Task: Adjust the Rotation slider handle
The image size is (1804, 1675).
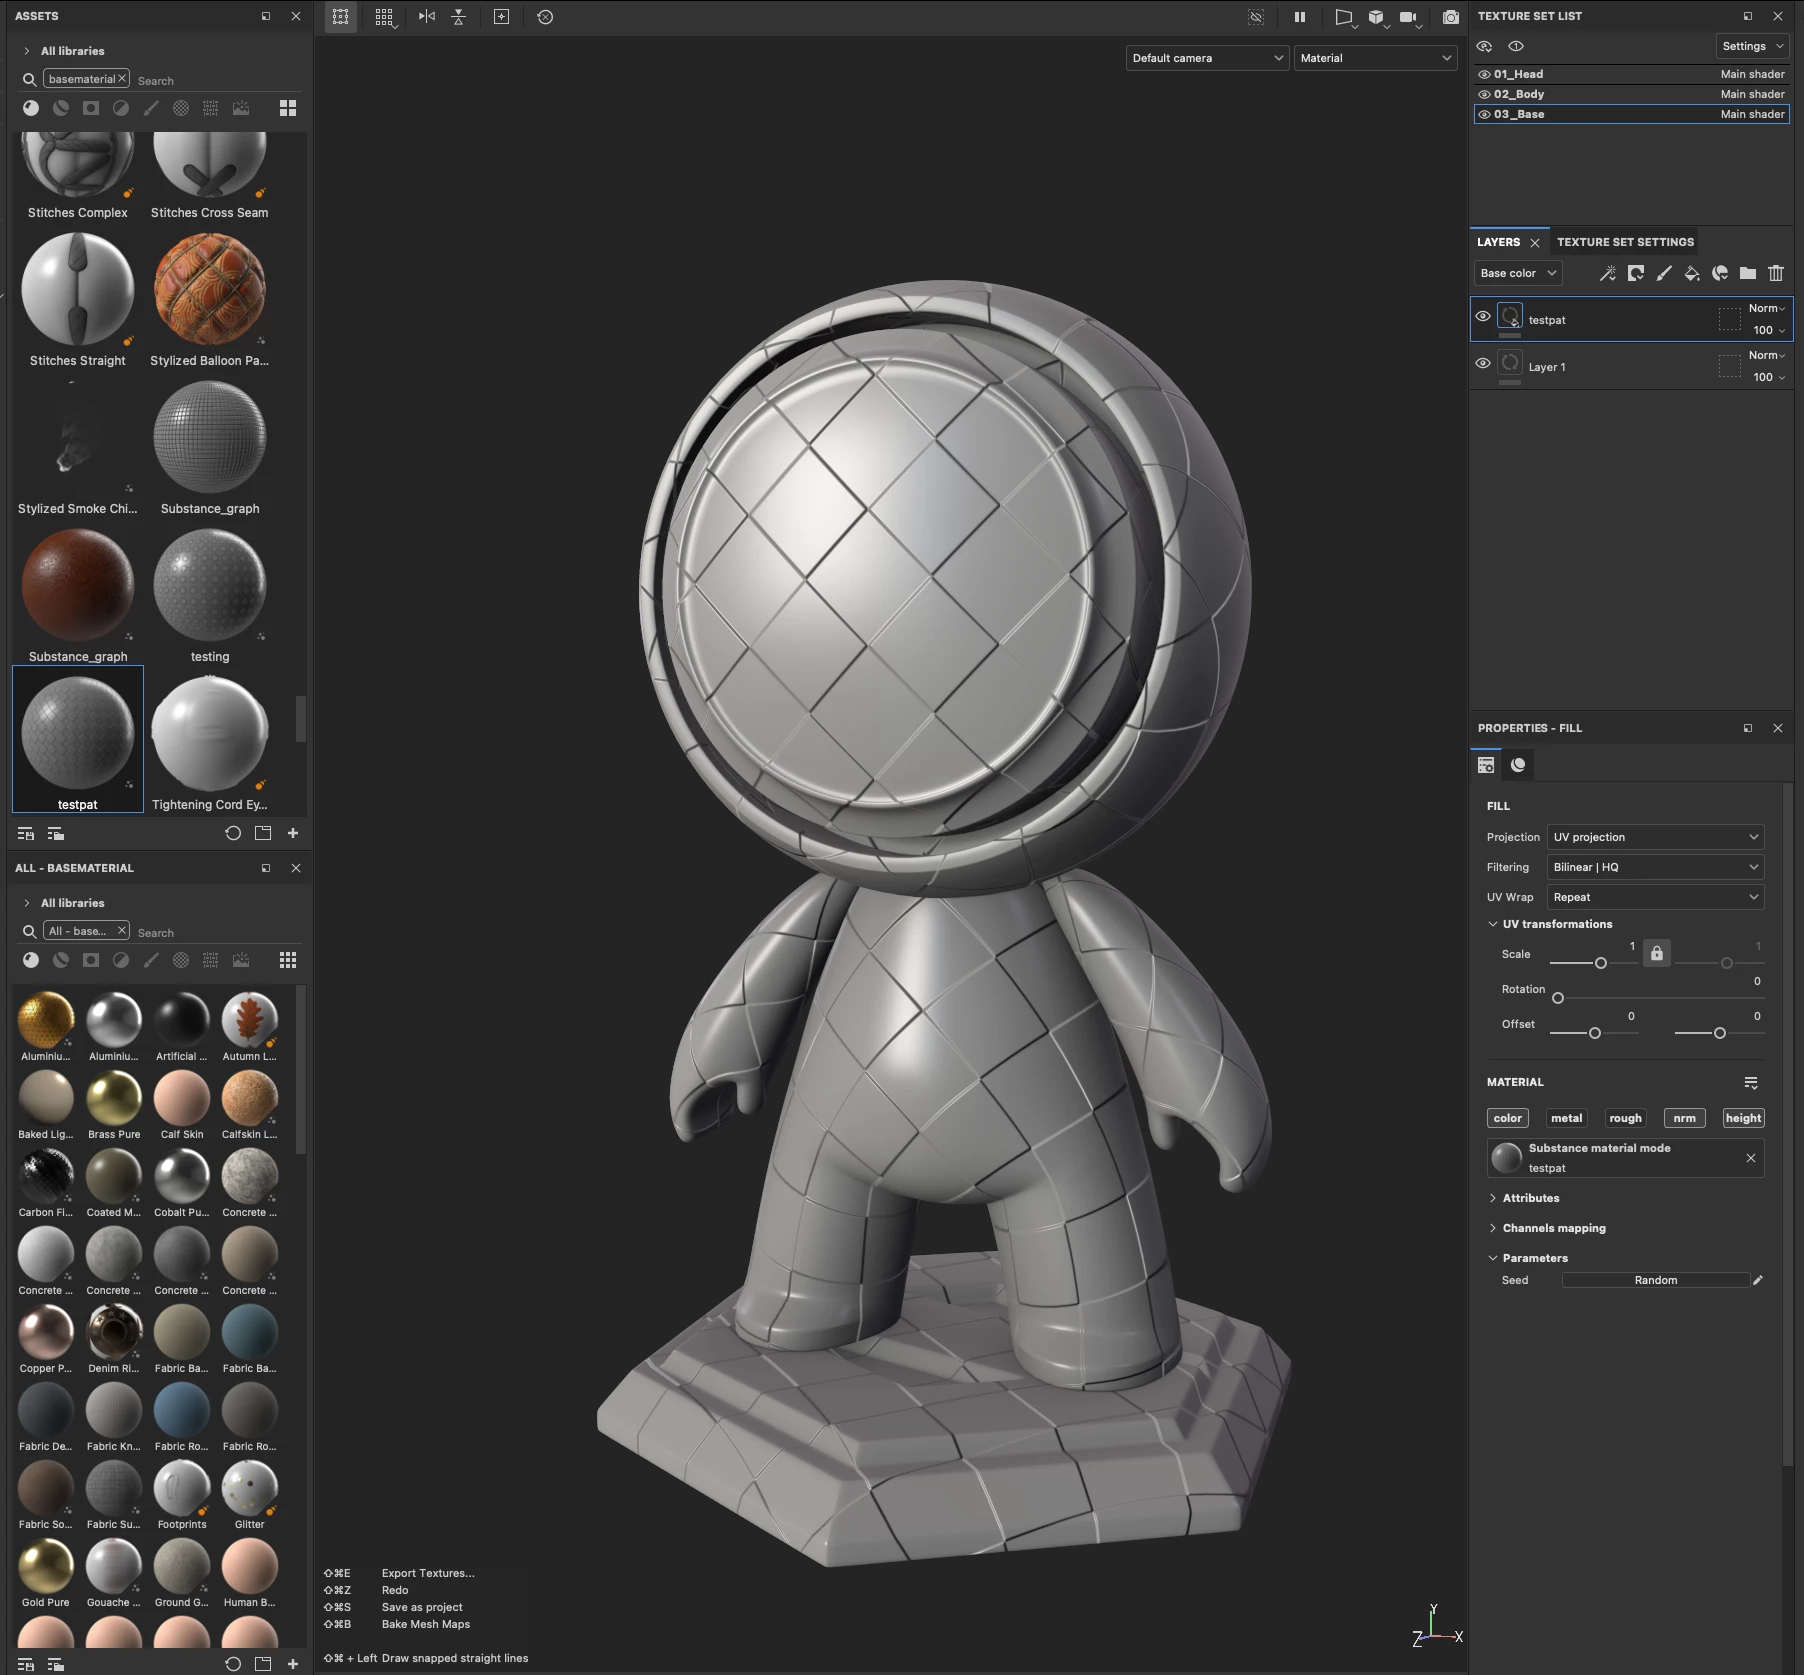Action: [x=1558, y=998]
